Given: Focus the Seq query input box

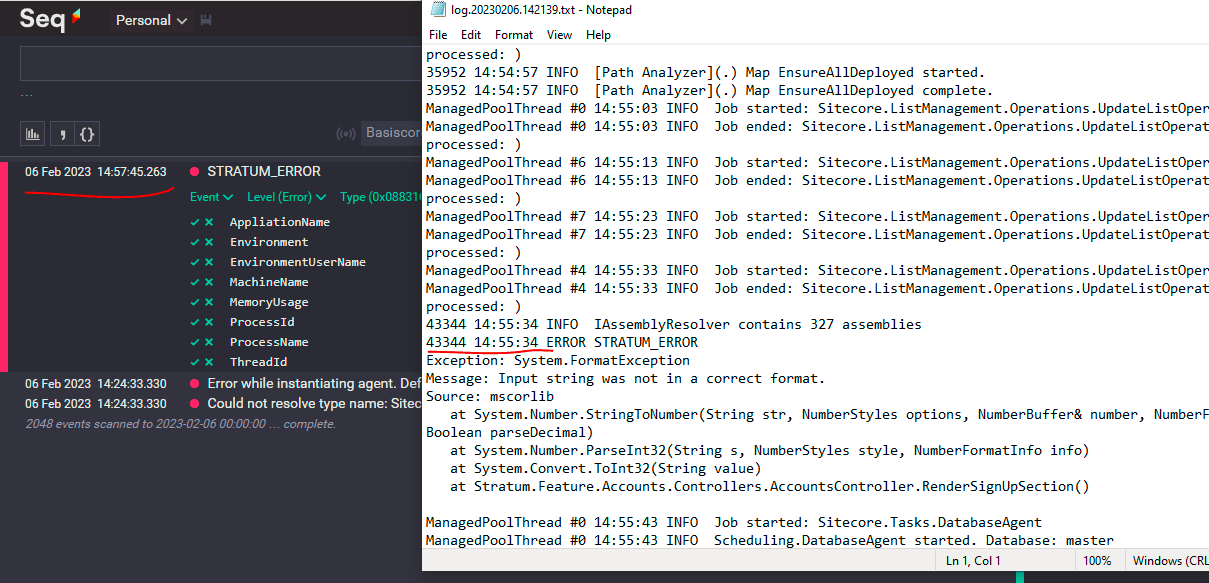Looking at the screenshot, I should pos(220,64).
